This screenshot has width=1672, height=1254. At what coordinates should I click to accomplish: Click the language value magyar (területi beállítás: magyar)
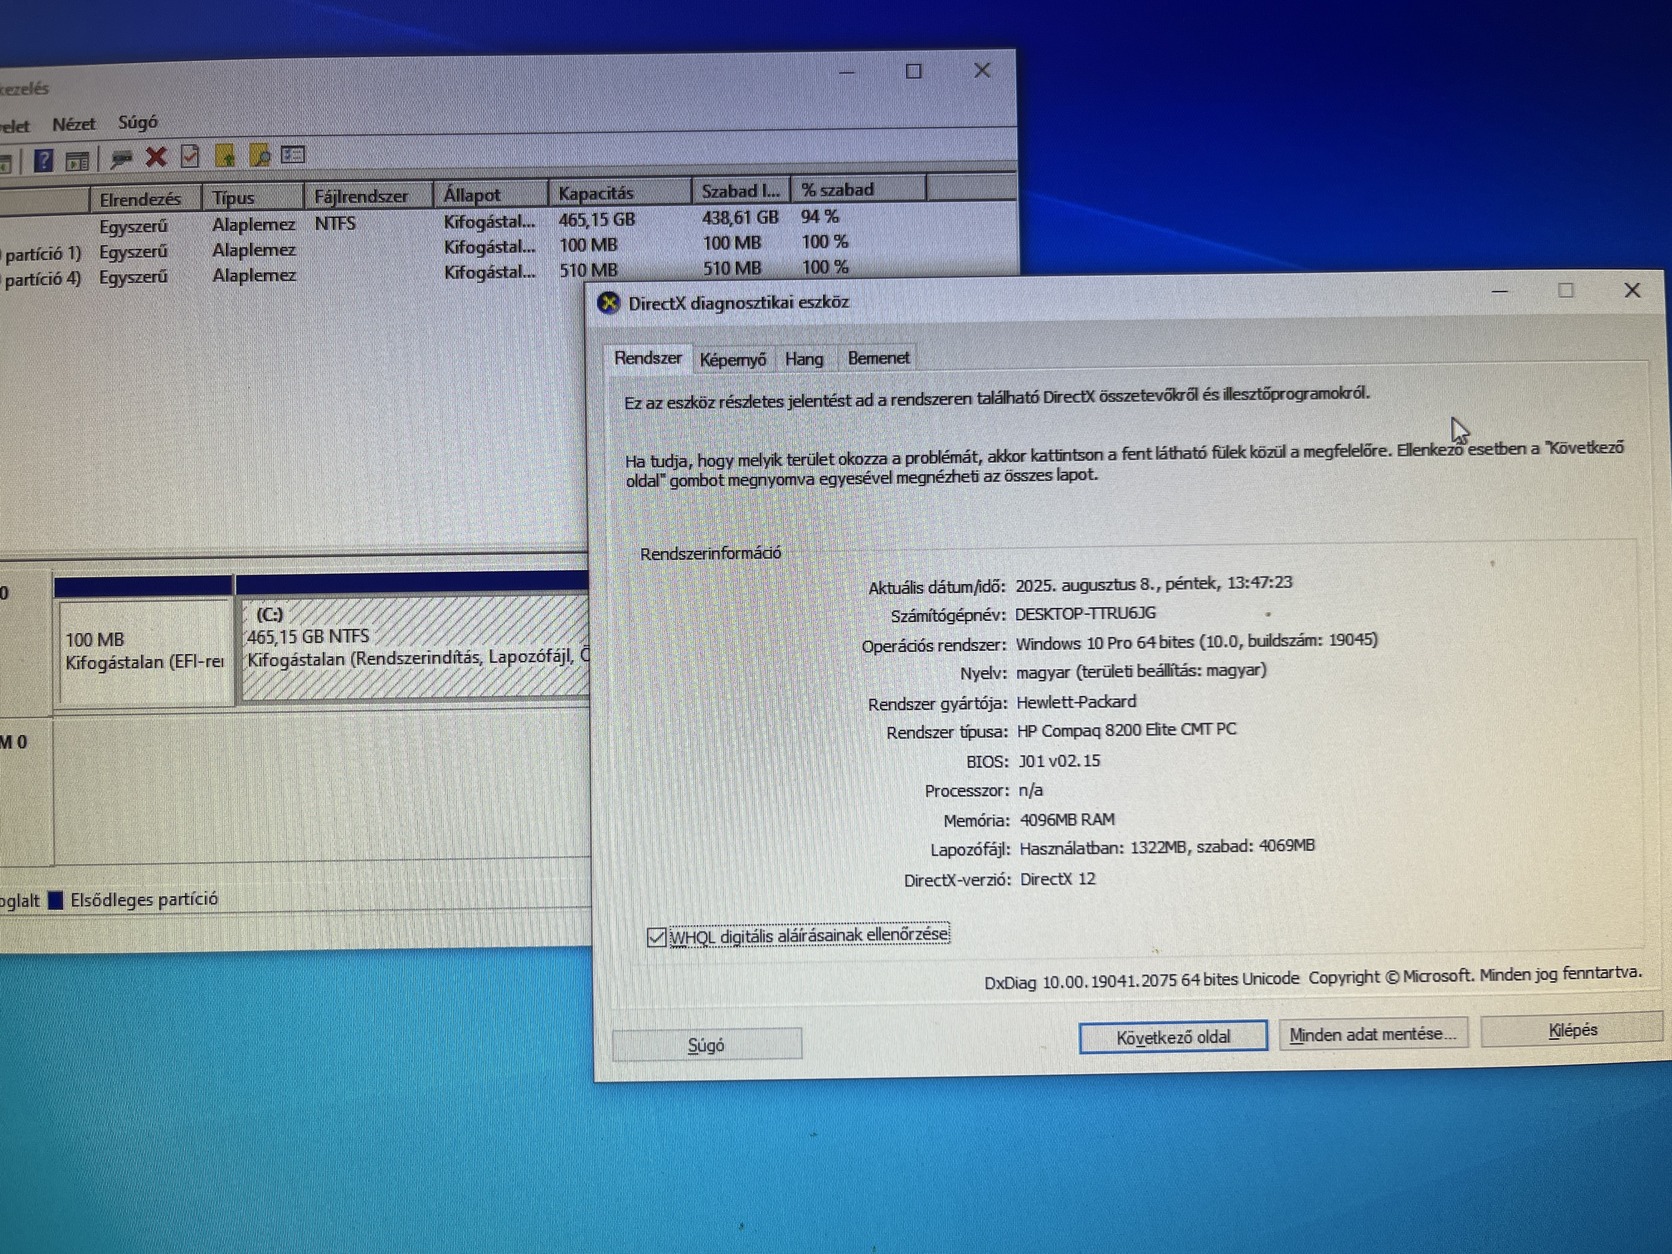(x=1141, y=671)
